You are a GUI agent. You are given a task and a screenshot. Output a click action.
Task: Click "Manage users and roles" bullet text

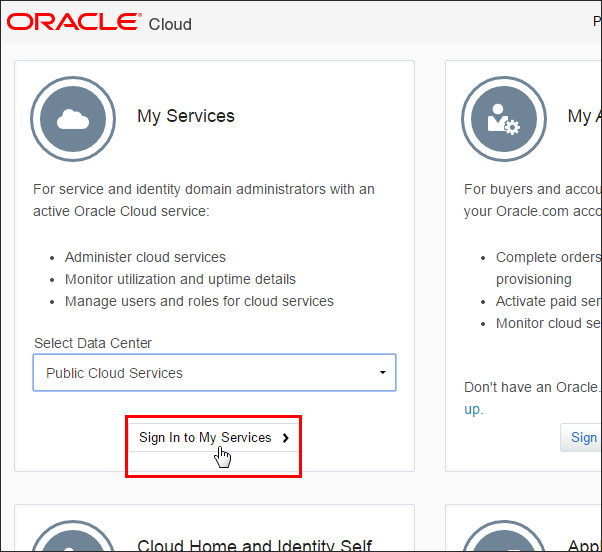coord(199,301)
